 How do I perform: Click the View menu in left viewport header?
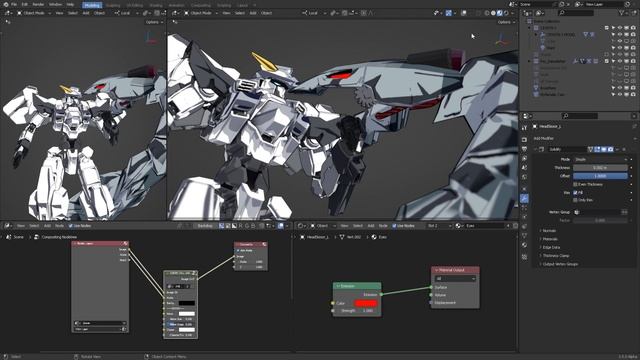[59, 13]
